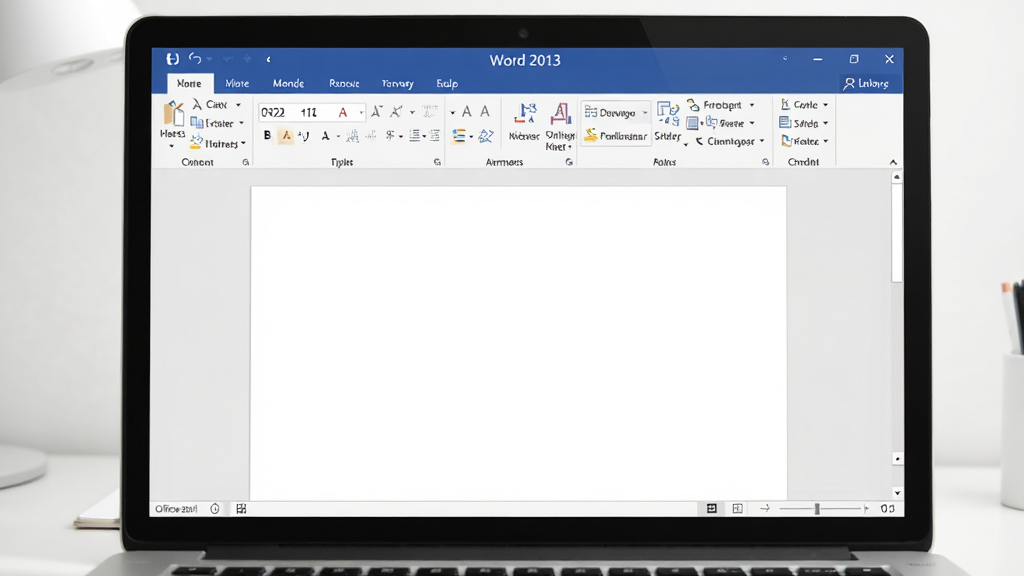Click the small left chevron in the quick access toolbar
The image size is (1024, 576).
point(268,59)
